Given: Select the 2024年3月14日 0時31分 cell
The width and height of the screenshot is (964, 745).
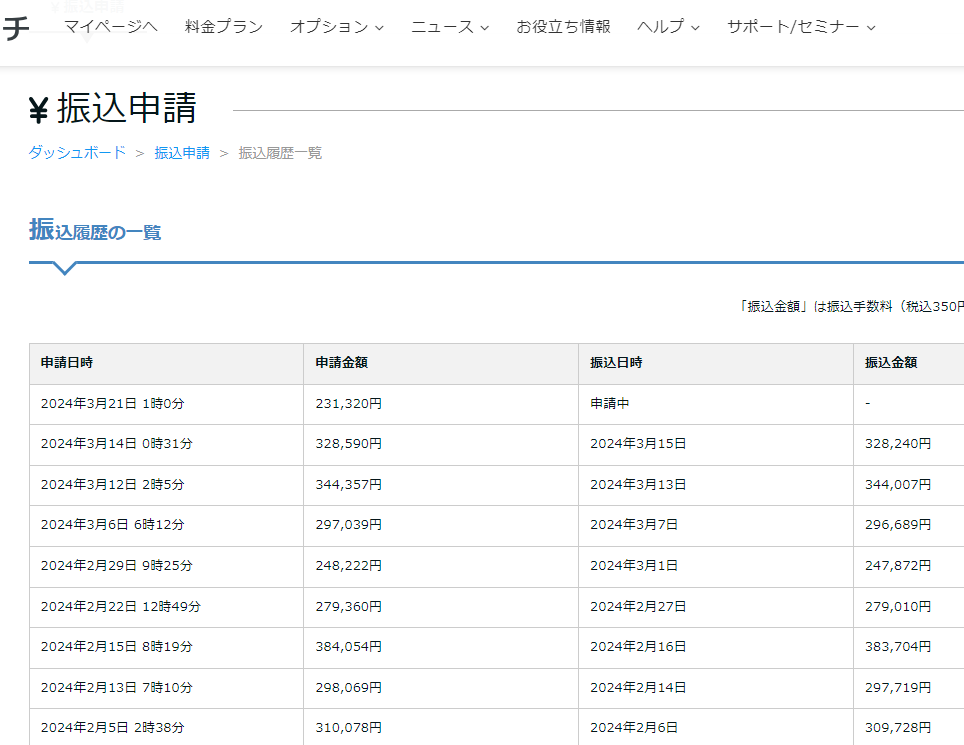Looking at the screenshot, I should click(x=167, y=444).
